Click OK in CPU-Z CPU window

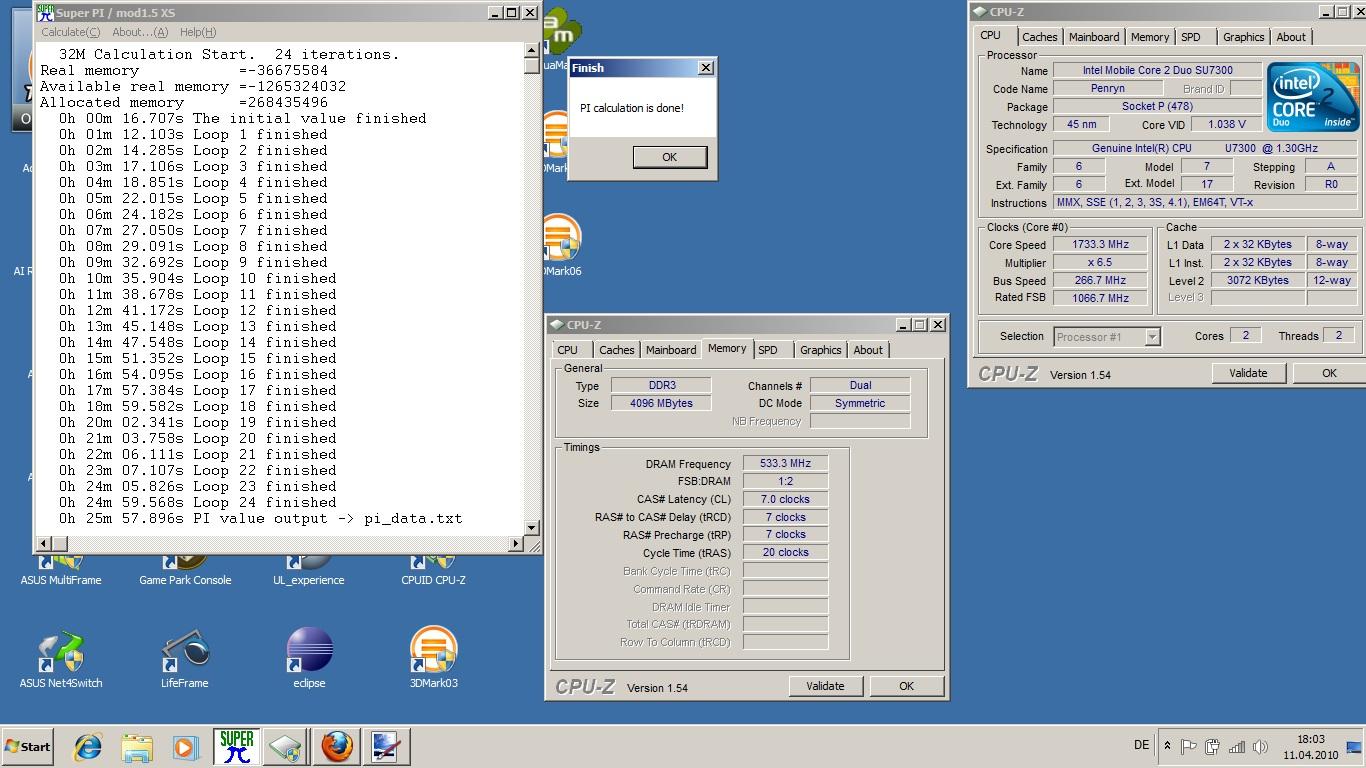(x=1329, y=373)
